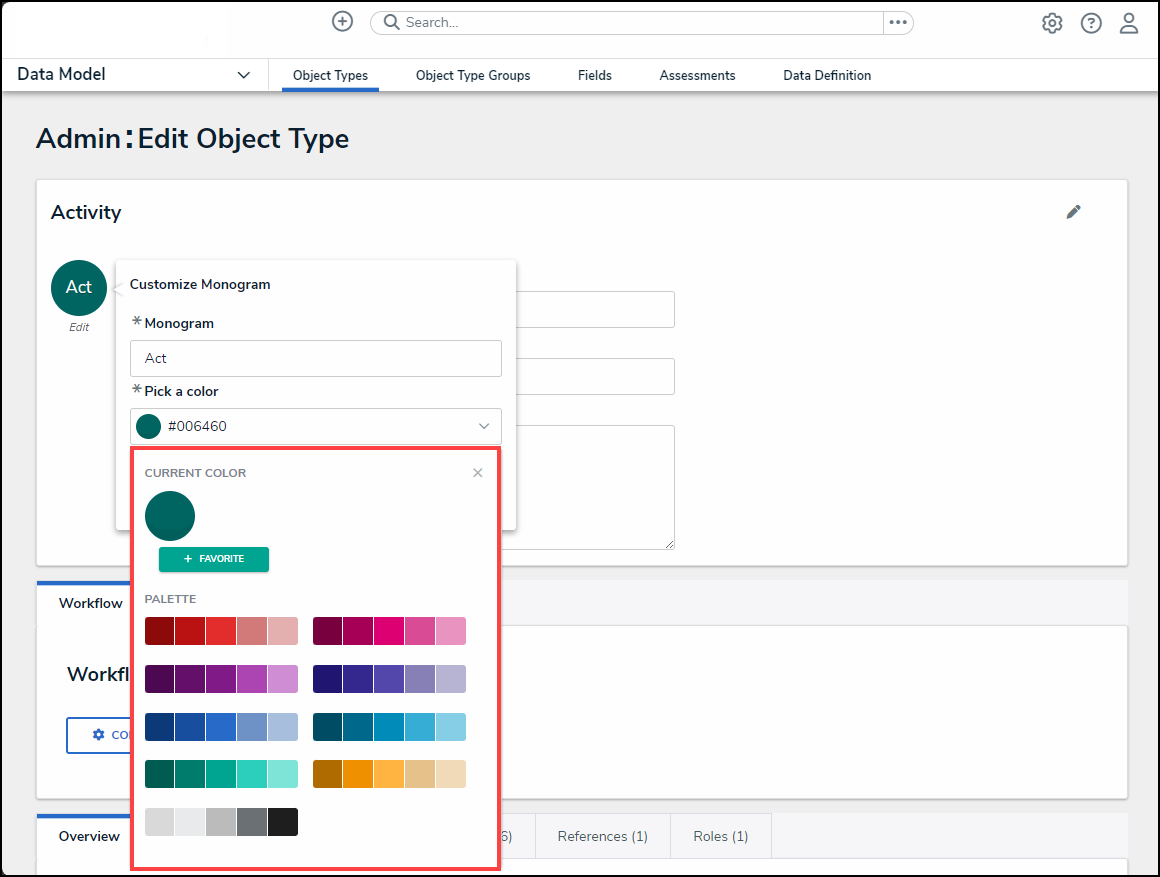Viewport: 1160px width, 877px height.
Task: Click the search options ellipsis icon
Action: click(x=897, y=22)
